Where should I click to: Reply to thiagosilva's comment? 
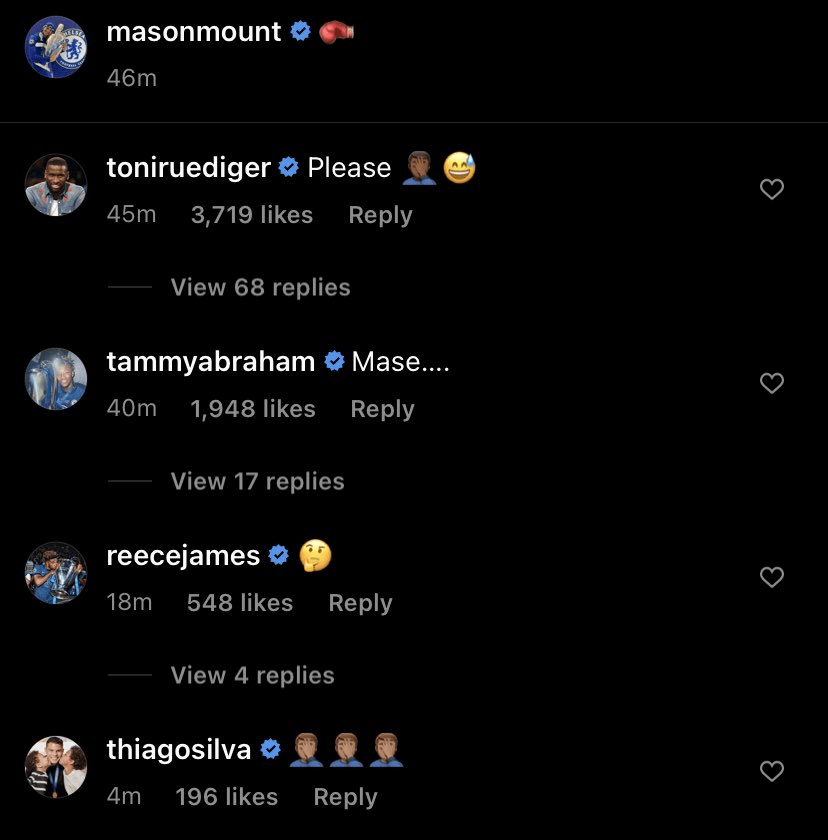click(x=345, y=797)
